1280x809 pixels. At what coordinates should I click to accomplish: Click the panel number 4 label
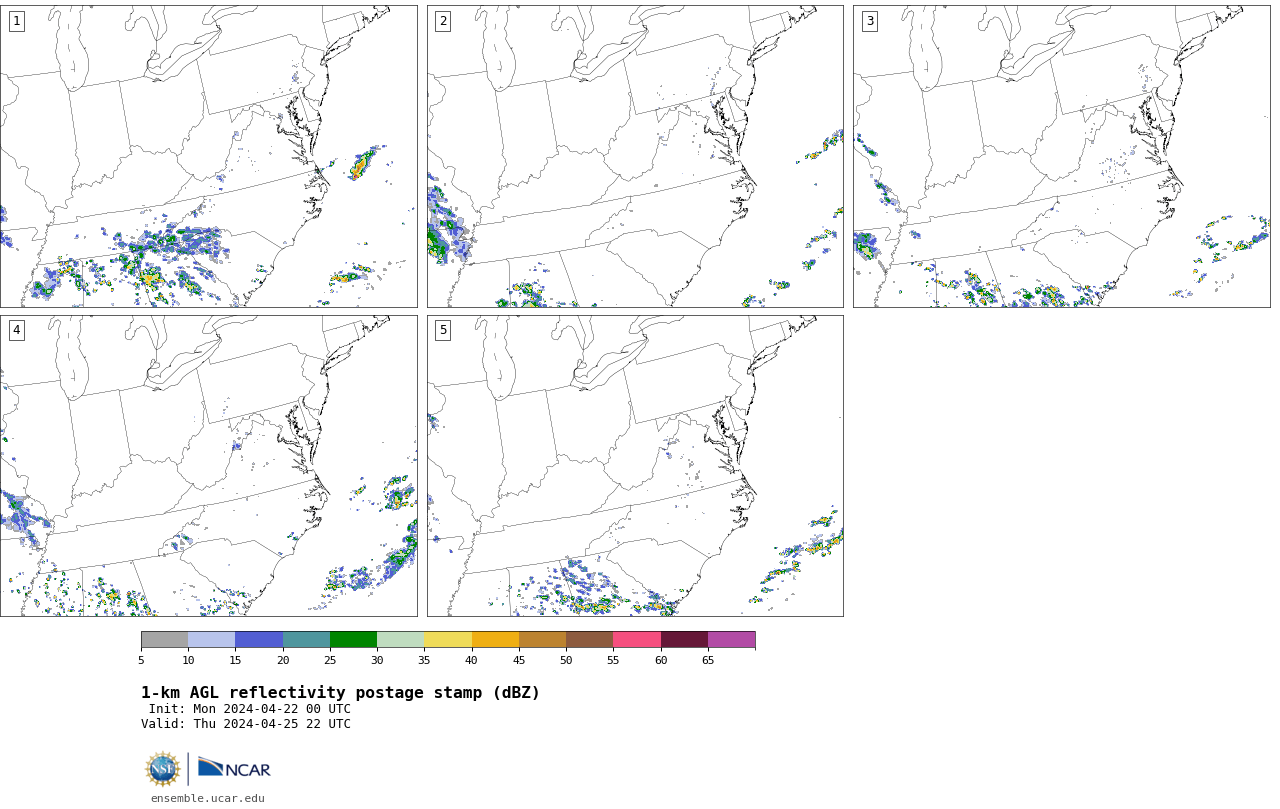[x=16, y=330]
